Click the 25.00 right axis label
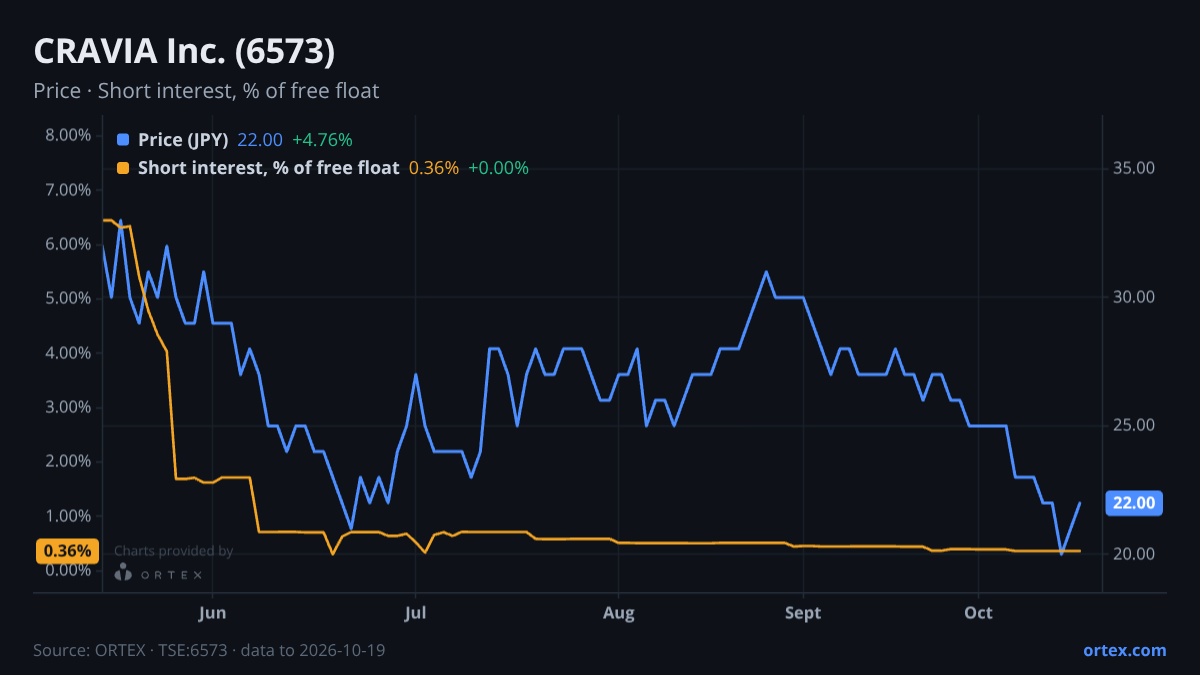The image size is (1200, 675). point(1134,425)
